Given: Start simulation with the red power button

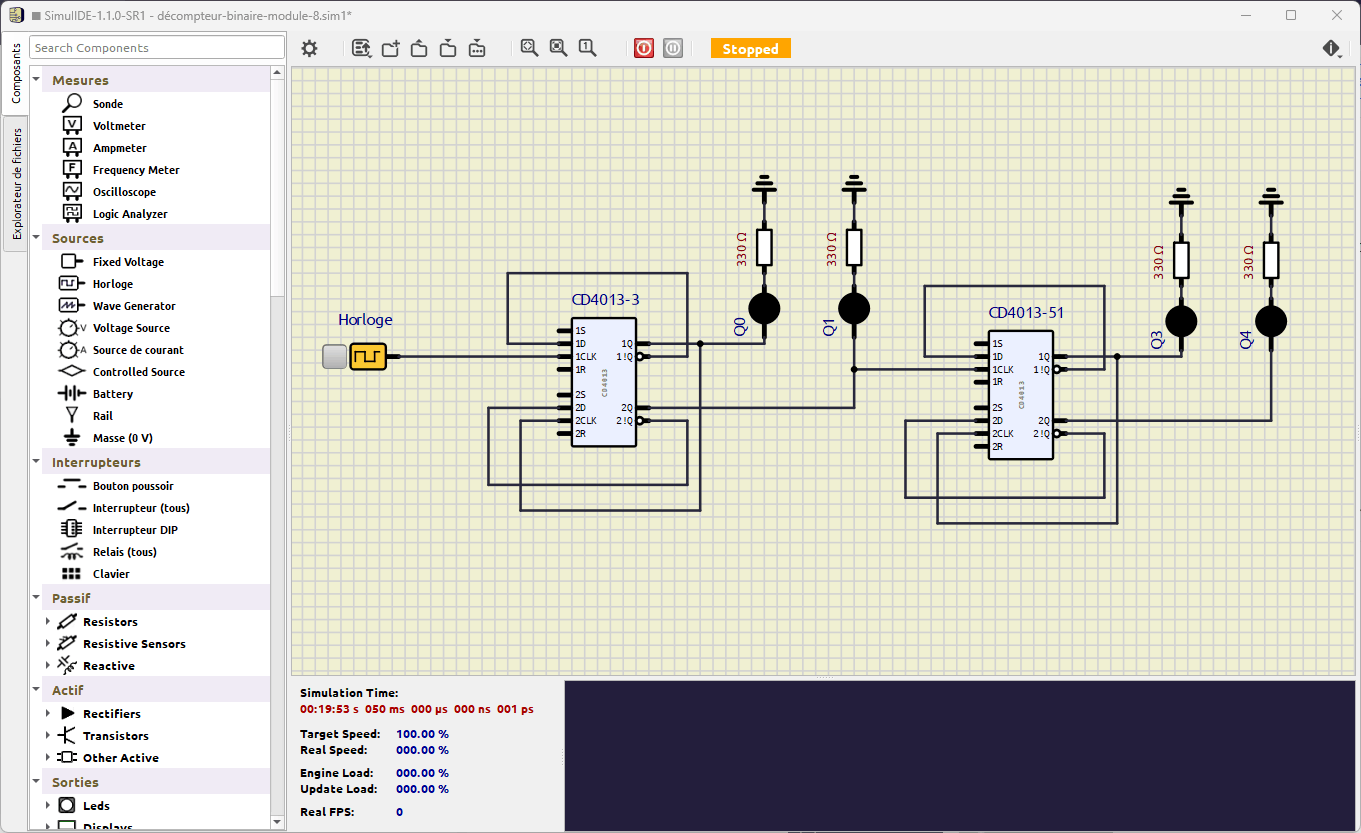Looking at the screenshot, I should click(x=644, y=48).
